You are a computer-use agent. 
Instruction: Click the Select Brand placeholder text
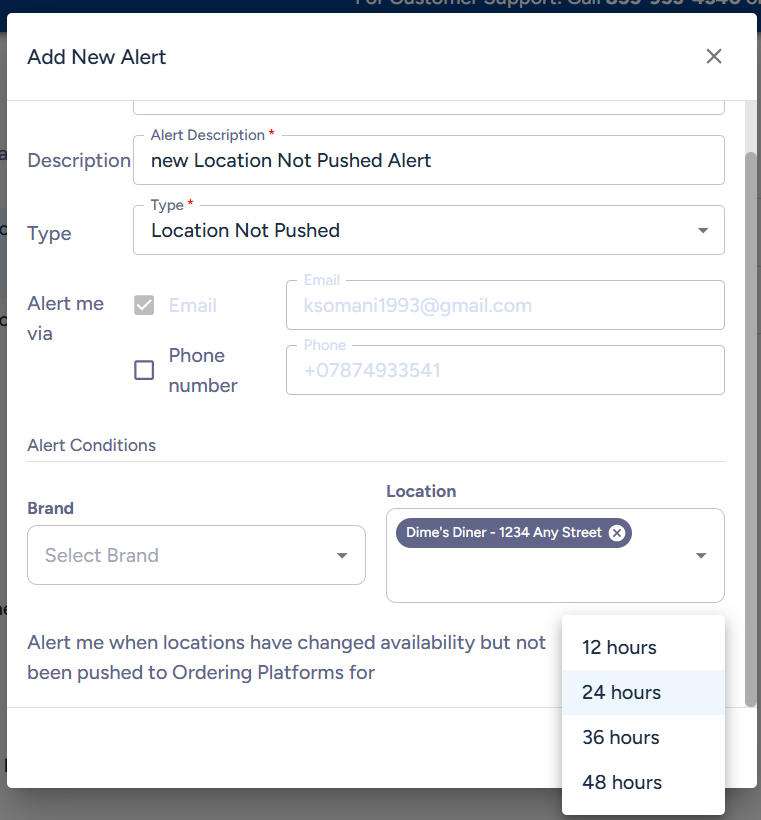pyautogui.click(x=102, y=556)
